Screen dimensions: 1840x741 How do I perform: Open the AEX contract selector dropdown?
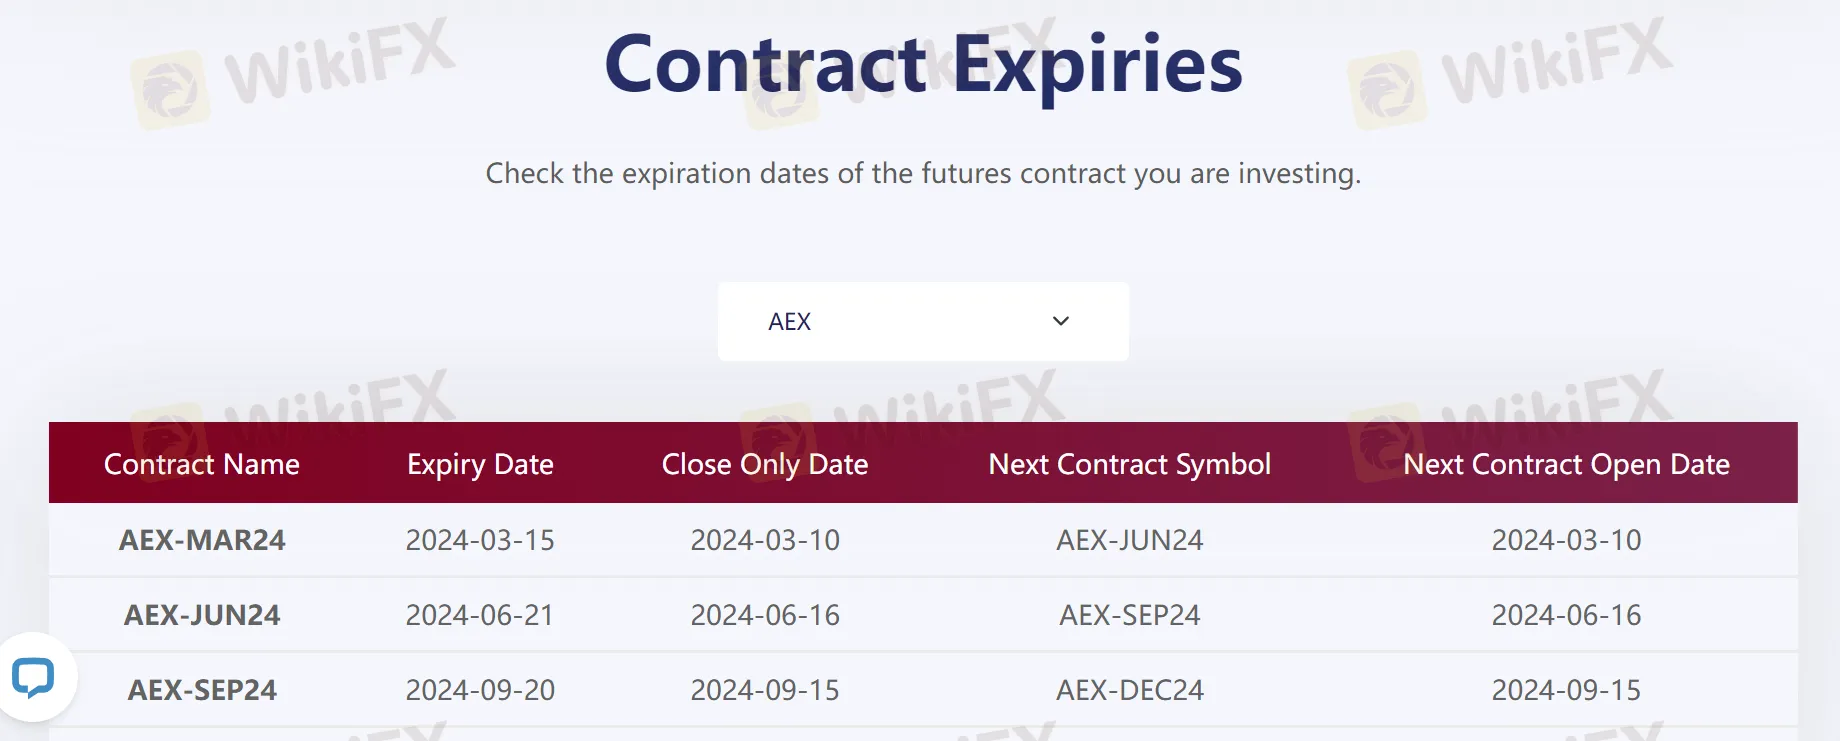point(923,321)
